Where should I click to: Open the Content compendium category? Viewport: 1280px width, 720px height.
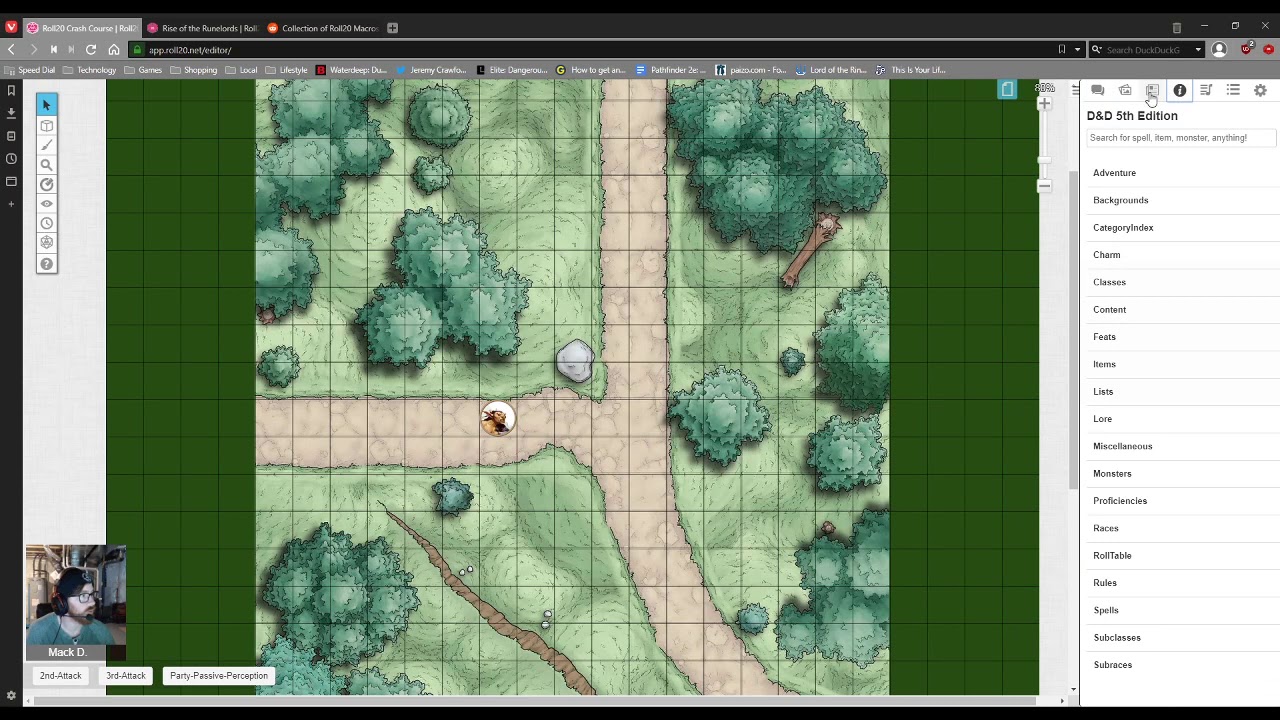click(x=1109, y=310)
